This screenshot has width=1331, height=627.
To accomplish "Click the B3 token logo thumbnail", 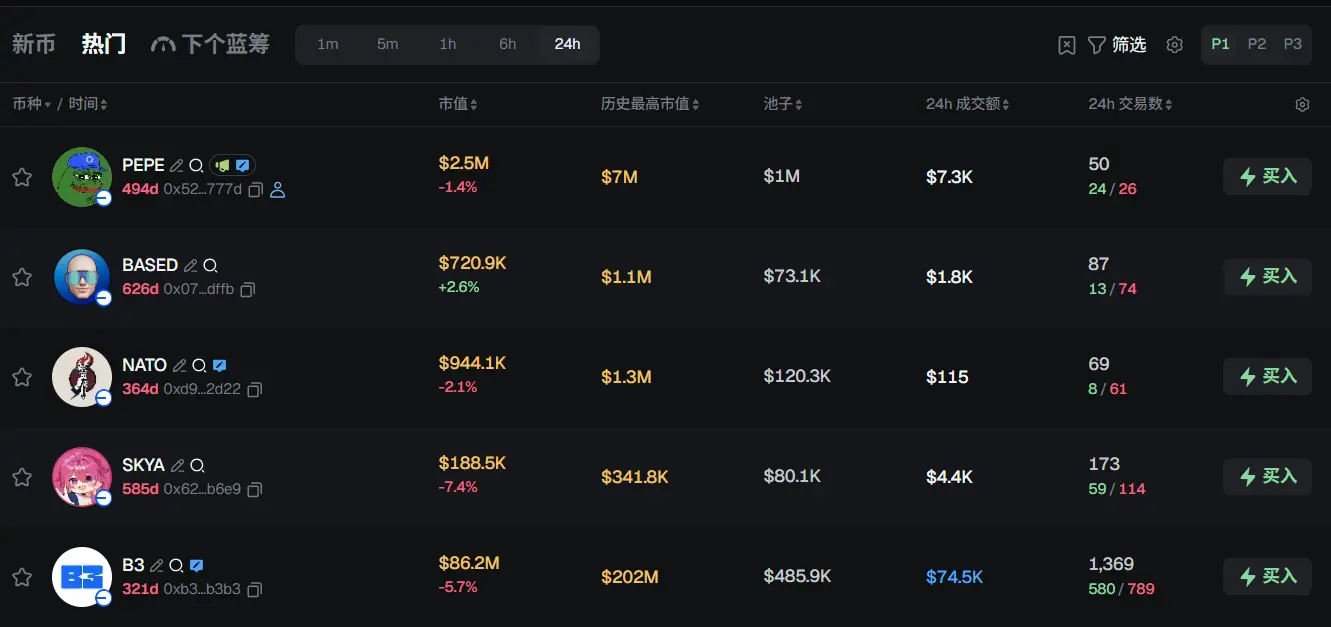I will 81,577.
